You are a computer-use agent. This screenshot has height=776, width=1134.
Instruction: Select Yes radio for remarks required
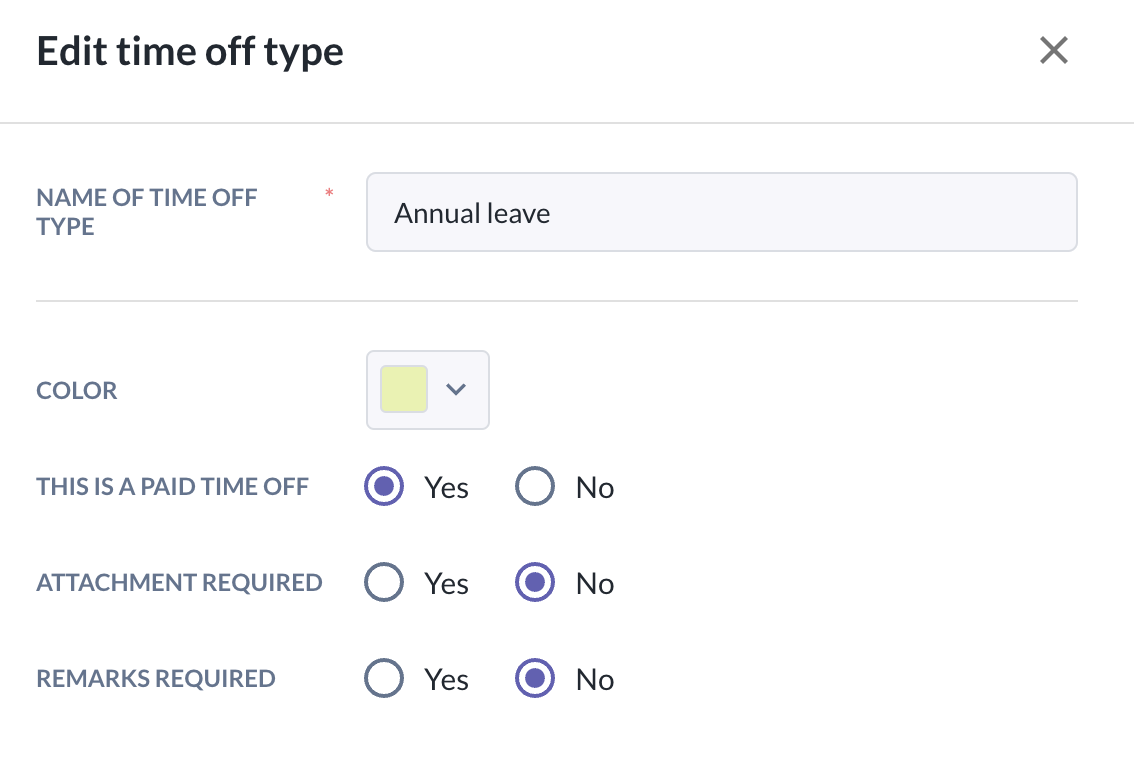point(384,679)
